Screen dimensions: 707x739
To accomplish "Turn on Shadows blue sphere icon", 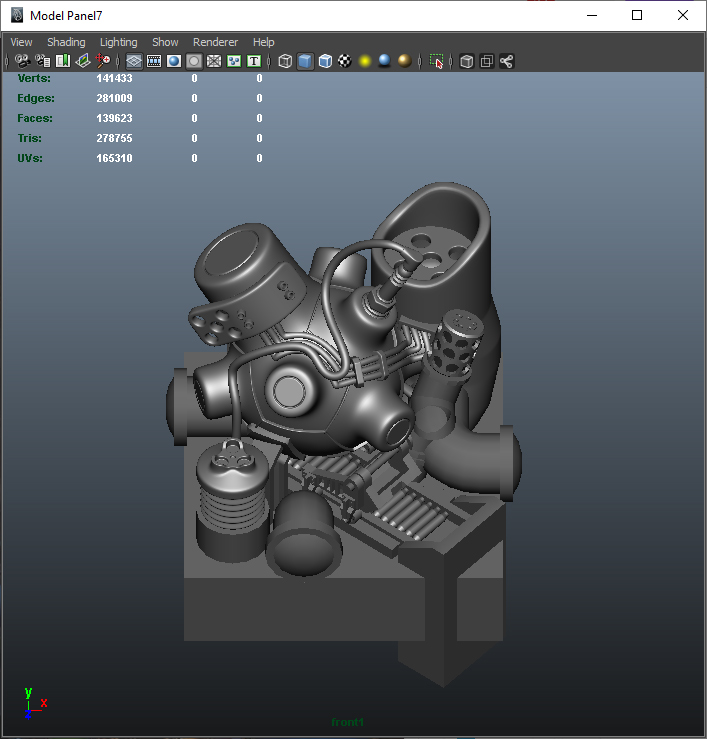I will [385, 61].
